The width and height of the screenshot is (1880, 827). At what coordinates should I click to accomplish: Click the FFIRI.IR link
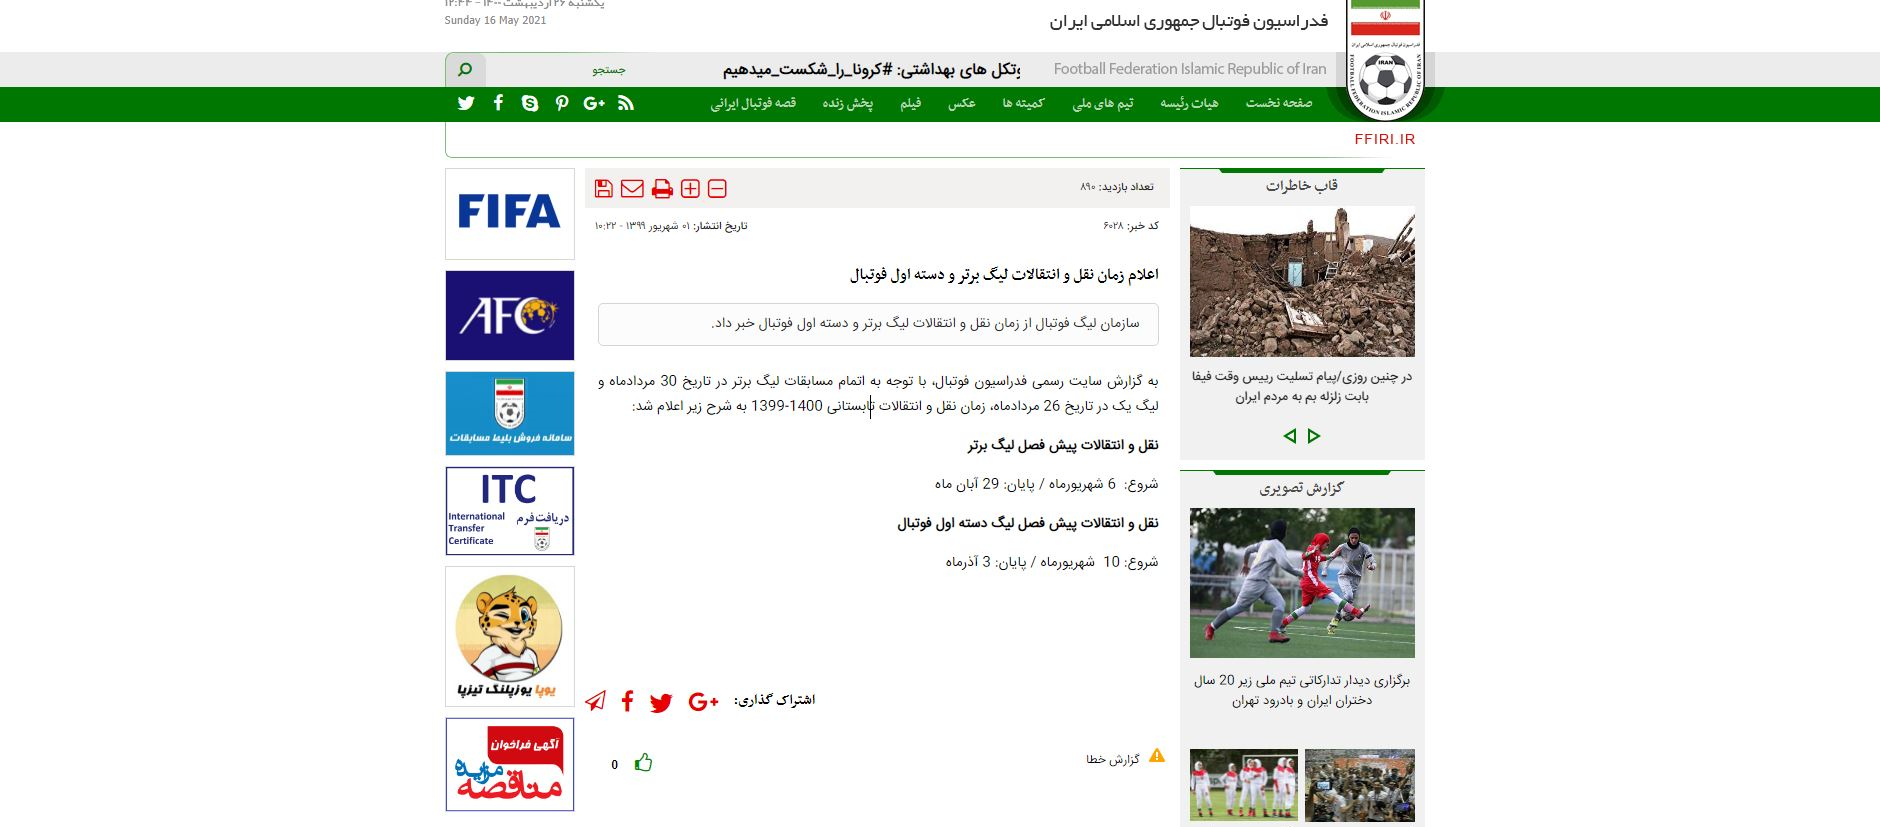[1385, 139]
